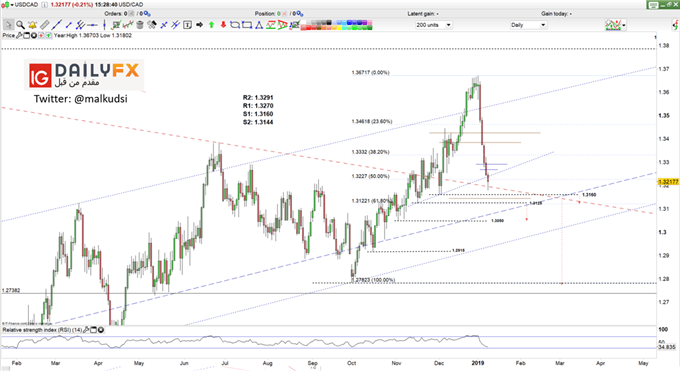Screen dimensions: 680x371
Task: Activate the magnifier zoom tool
Action: (x=20, y=25)
